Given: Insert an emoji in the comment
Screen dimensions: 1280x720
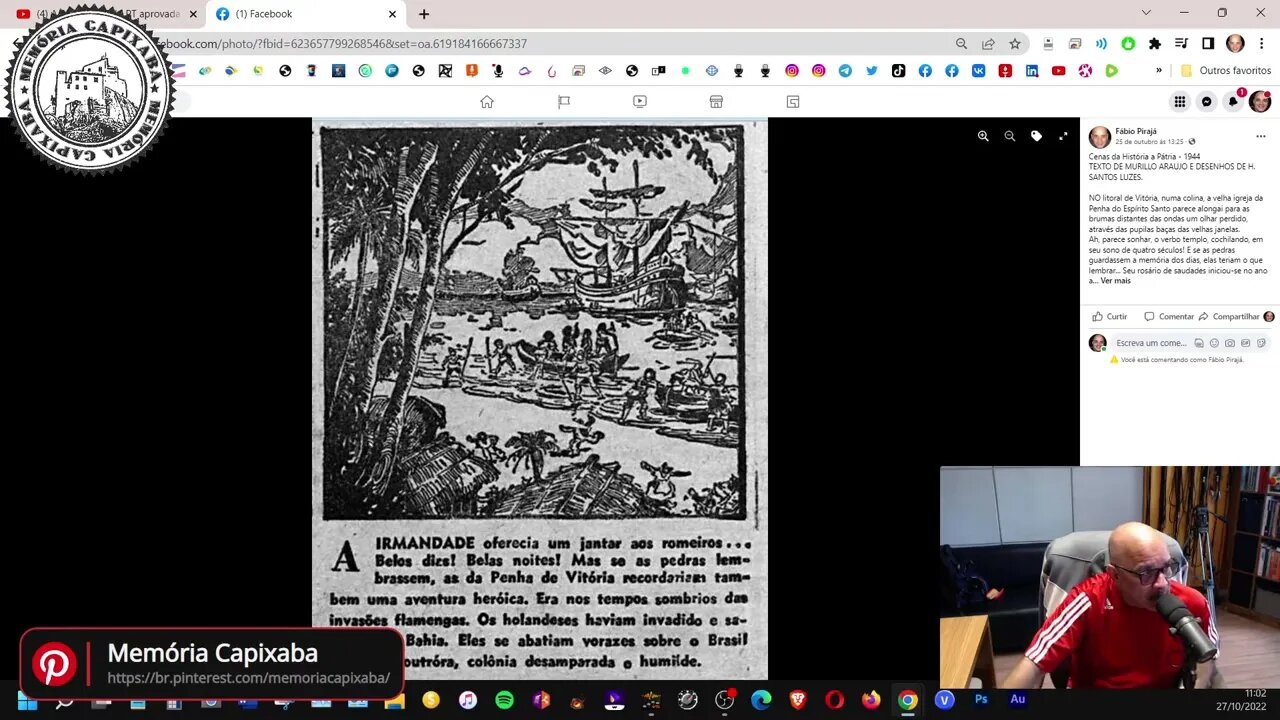Looking at the screenshot, I should pos(1214,343).
